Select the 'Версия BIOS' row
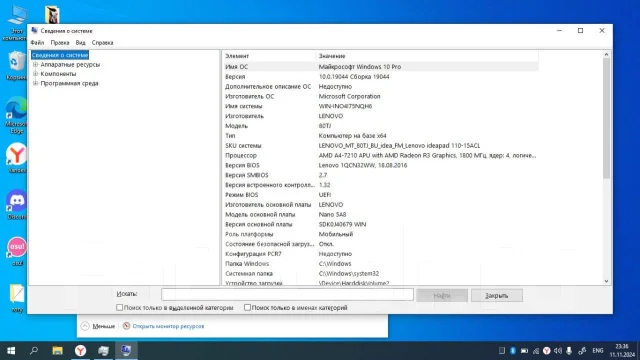Screen dimensions: 640x360 click(380, 165)
